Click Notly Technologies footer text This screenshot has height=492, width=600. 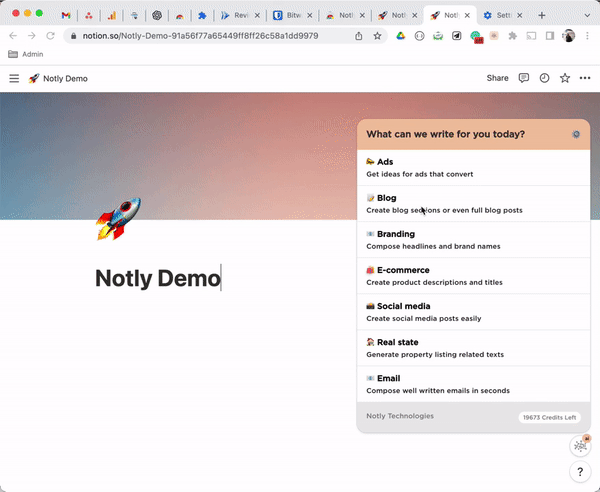[400, 416]
